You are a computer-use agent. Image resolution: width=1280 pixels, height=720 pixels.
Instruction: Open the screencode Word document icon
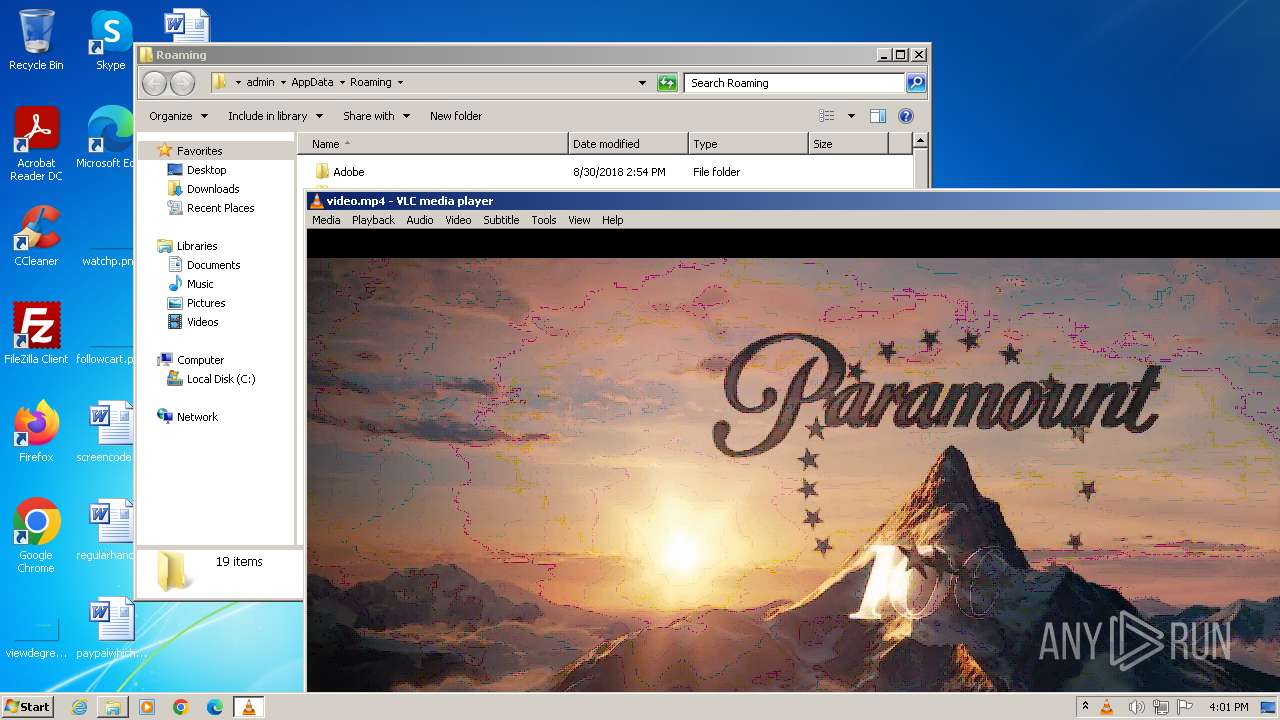coord(110,432)
